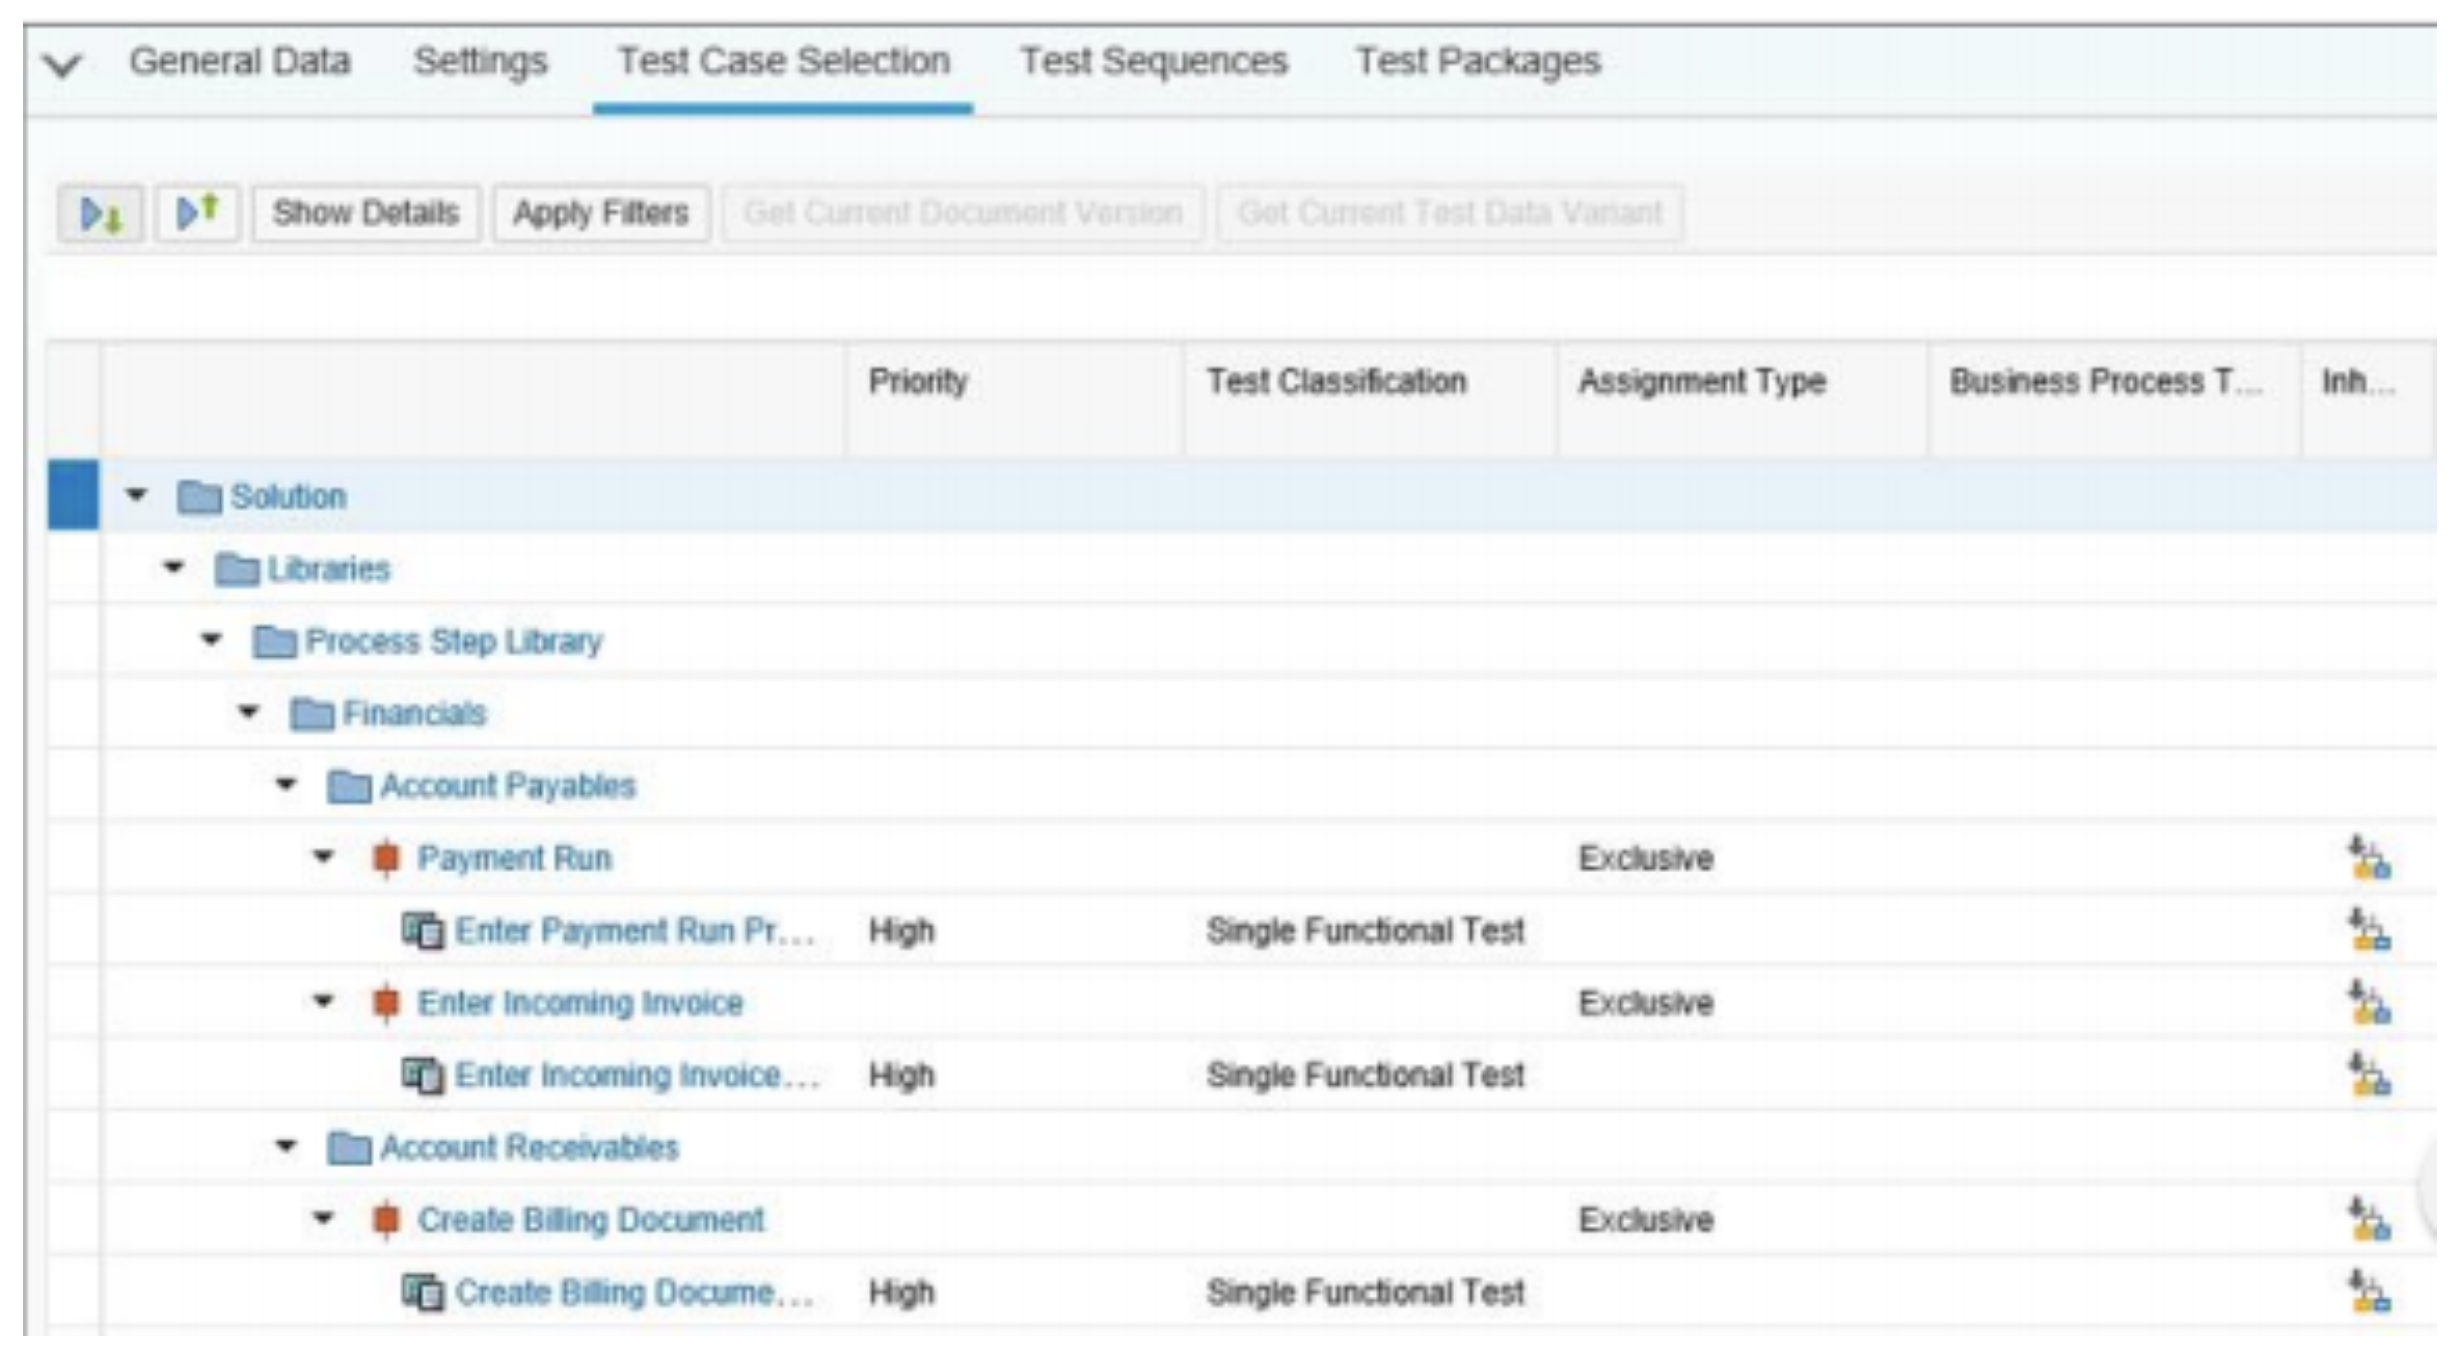Collapse the Financials folder node
Viewport: 2462px width, 1364px height.
[249, 712]
